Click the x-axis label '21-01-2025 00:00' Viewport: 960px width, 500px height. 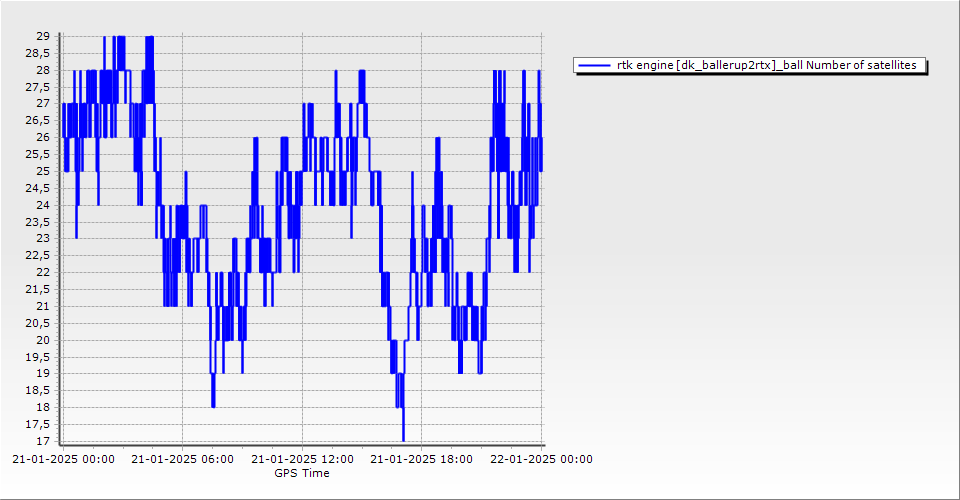pos(62,460)
